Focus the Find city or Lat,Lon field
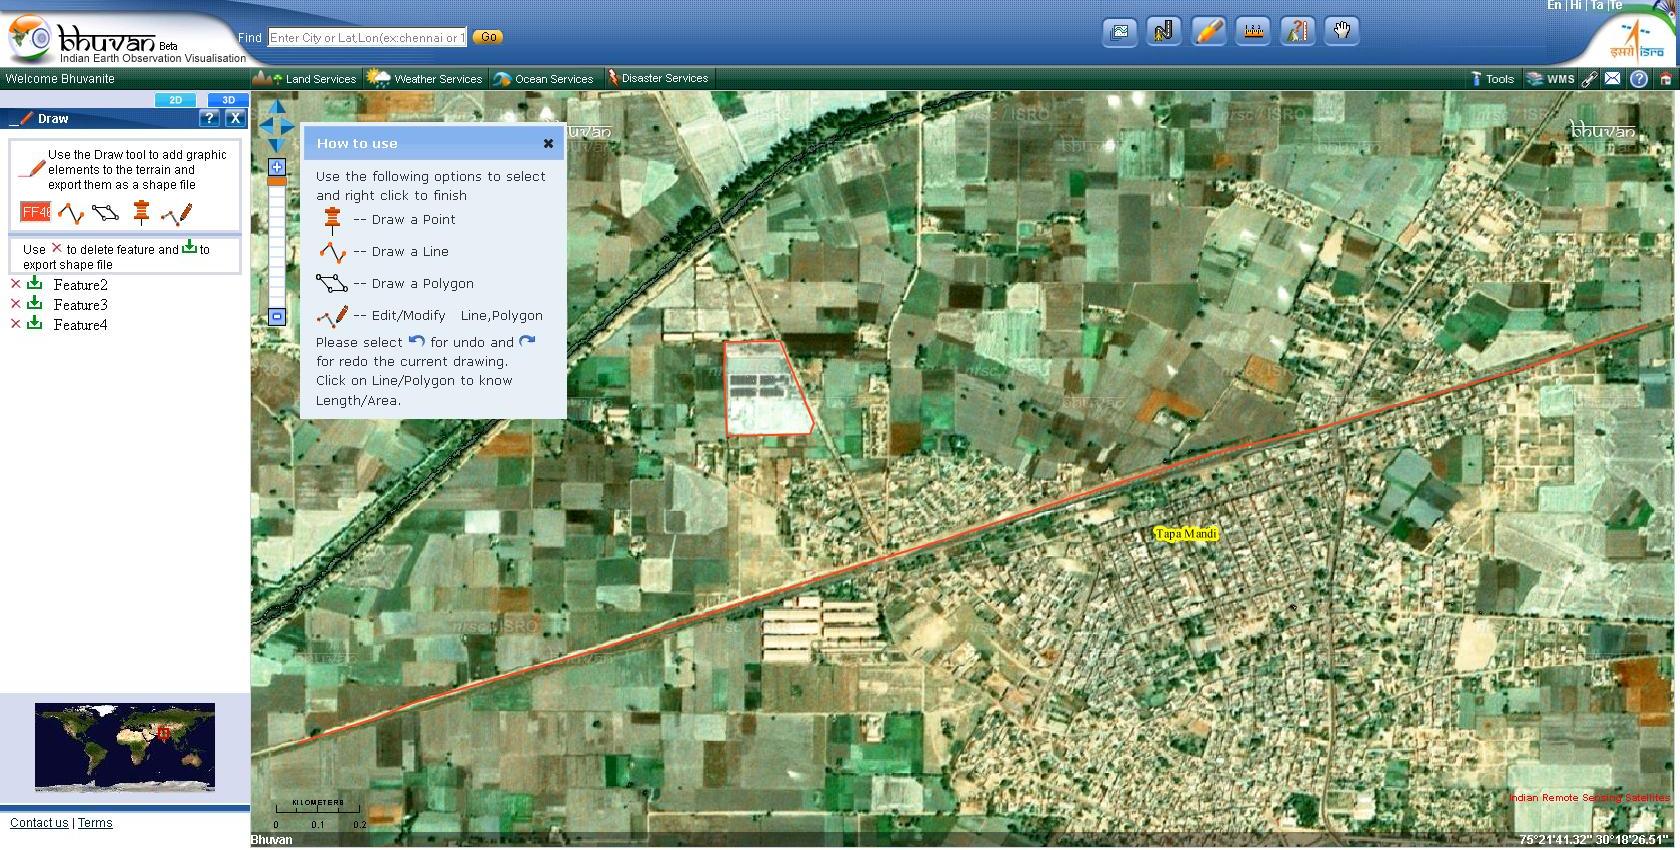1680x850 pixels. [367, 37]
